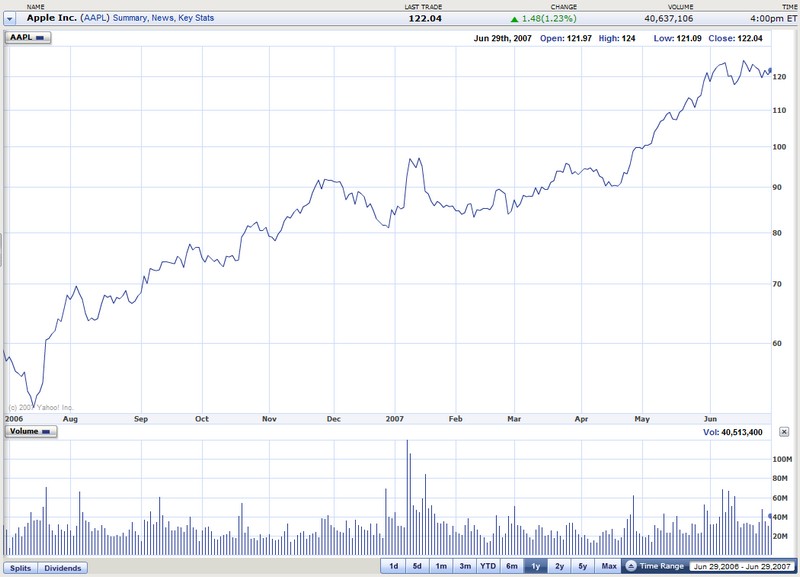Click the Open: 121.97 readout
Viewport: 800px width, 577px height.
[x=566, y=38]
